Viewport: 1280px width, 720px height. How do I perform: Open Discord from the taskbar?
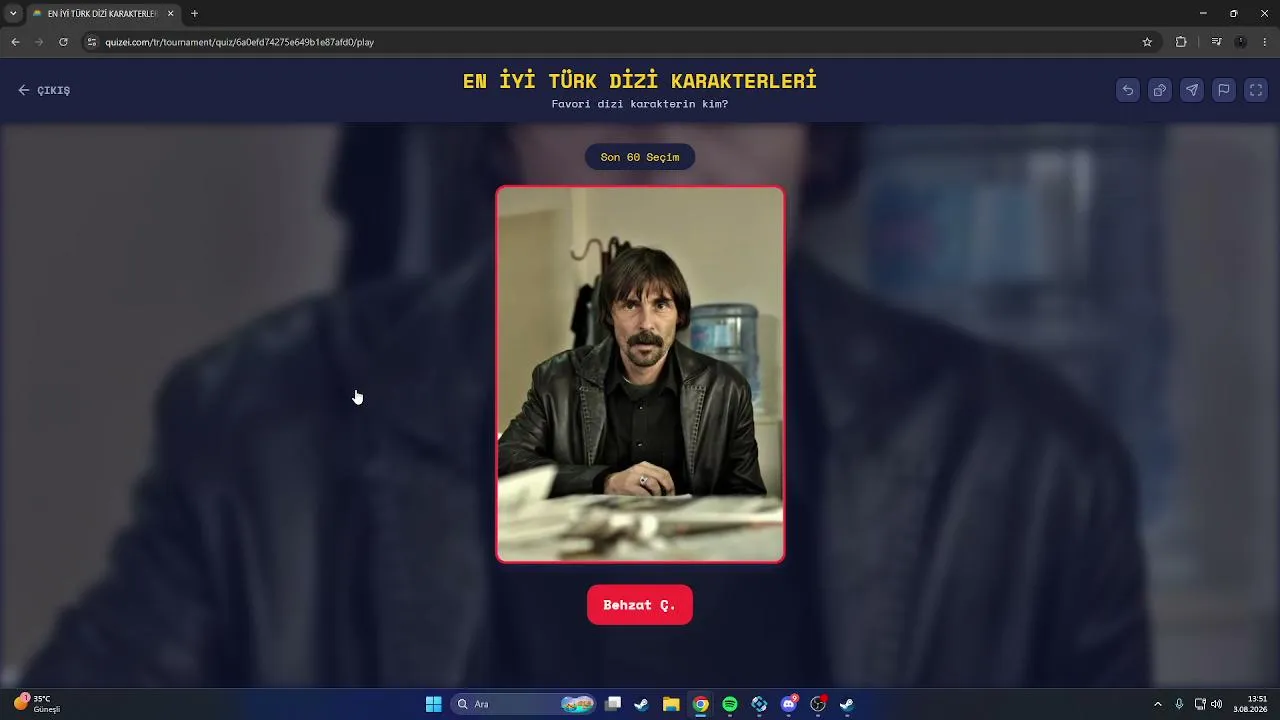[789, 704]
